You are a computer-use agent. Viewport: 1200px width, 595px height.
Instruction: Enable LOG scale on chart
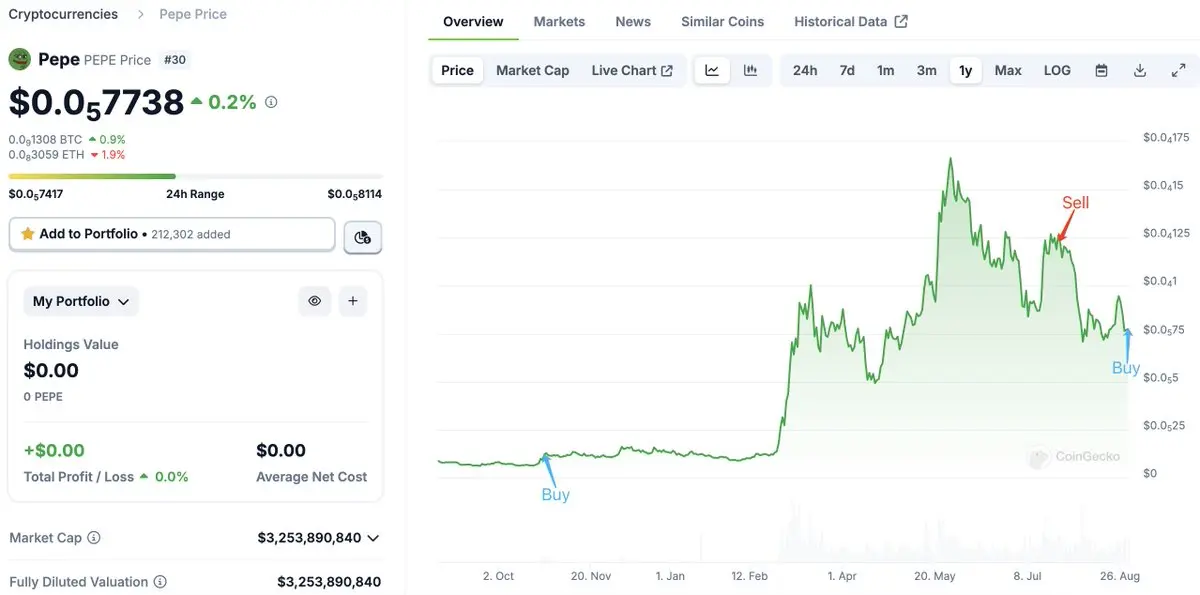click(x=1057, y=70)
